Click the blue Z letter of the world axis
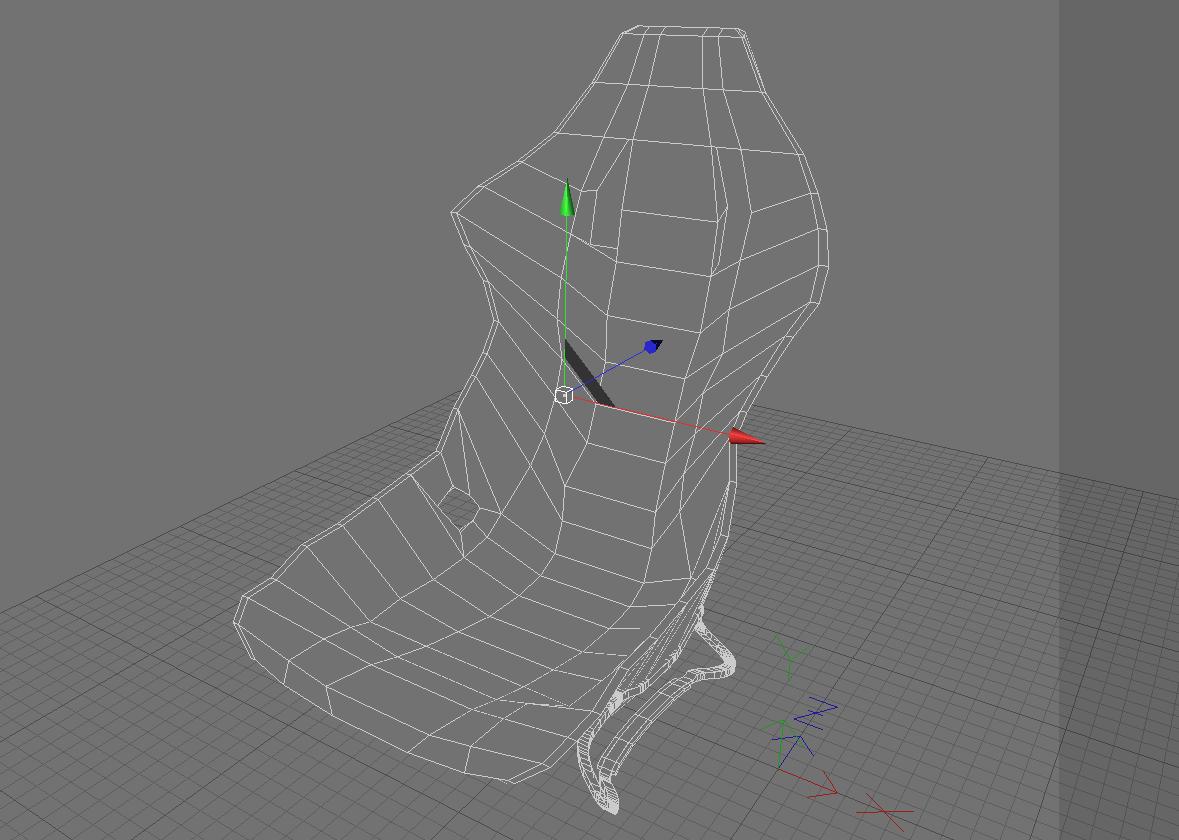This screenshot has width=1179, height=840. [x=817, y=712]
